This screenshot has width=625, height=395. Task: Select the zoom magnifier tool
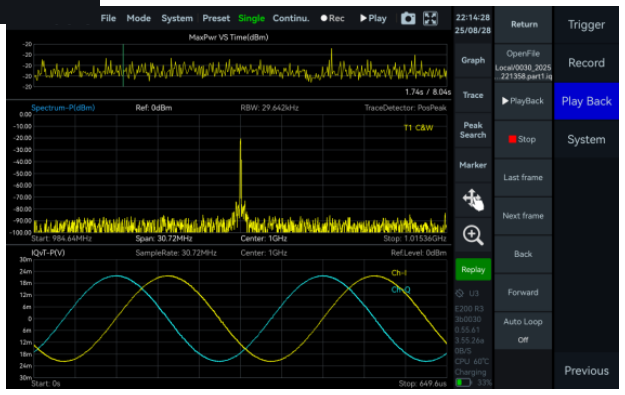tap(473, 235)
